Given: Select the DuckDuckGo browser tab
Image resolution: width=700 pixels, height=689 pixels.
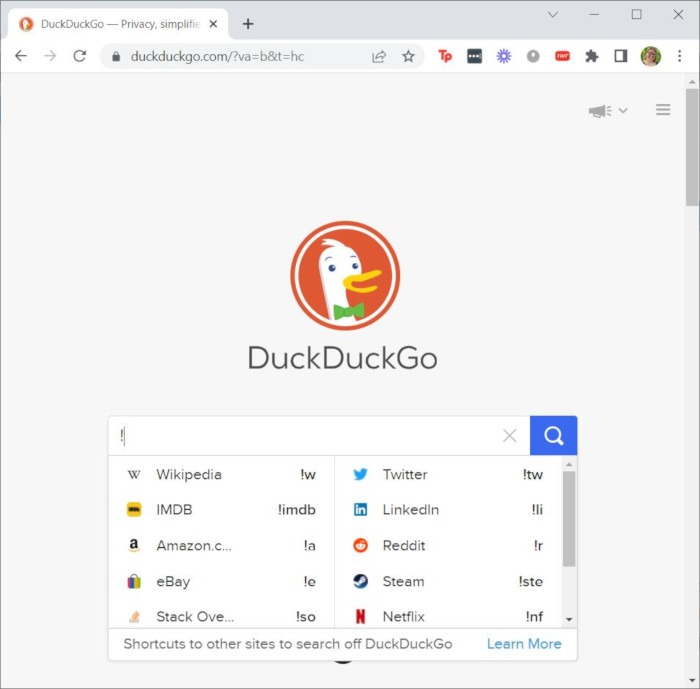Looking at the screenshot, I should pos(118,24).
